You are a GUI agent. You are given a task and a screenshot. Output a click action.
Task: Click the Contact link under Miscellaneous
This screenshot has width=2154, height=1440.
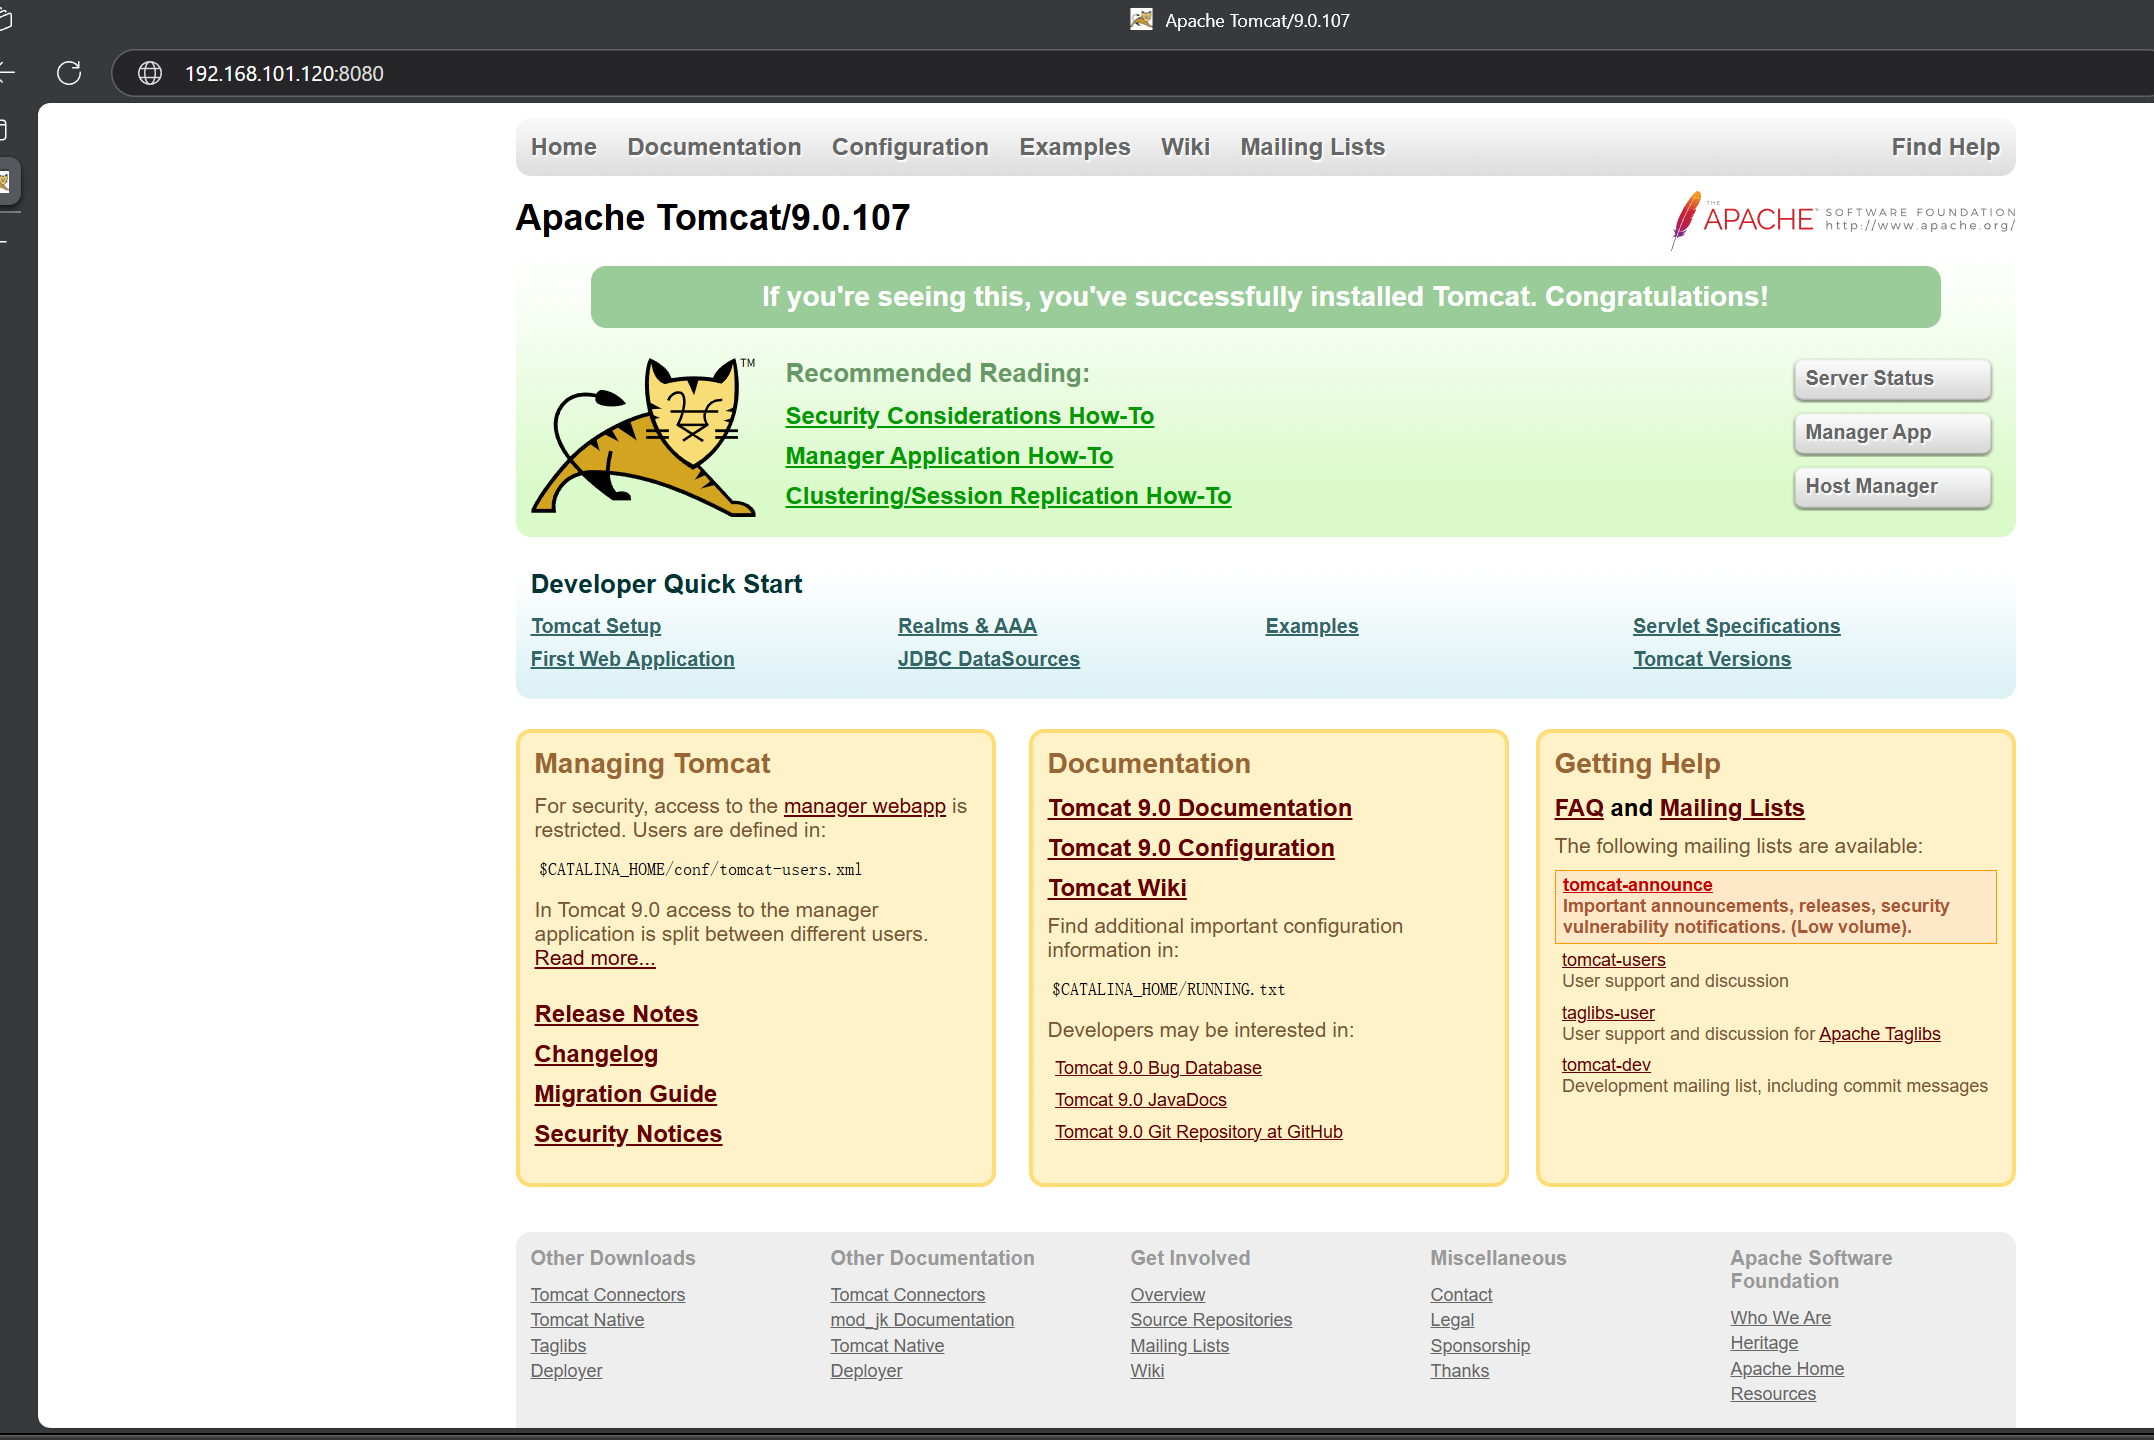[x=1461, y=1295]
